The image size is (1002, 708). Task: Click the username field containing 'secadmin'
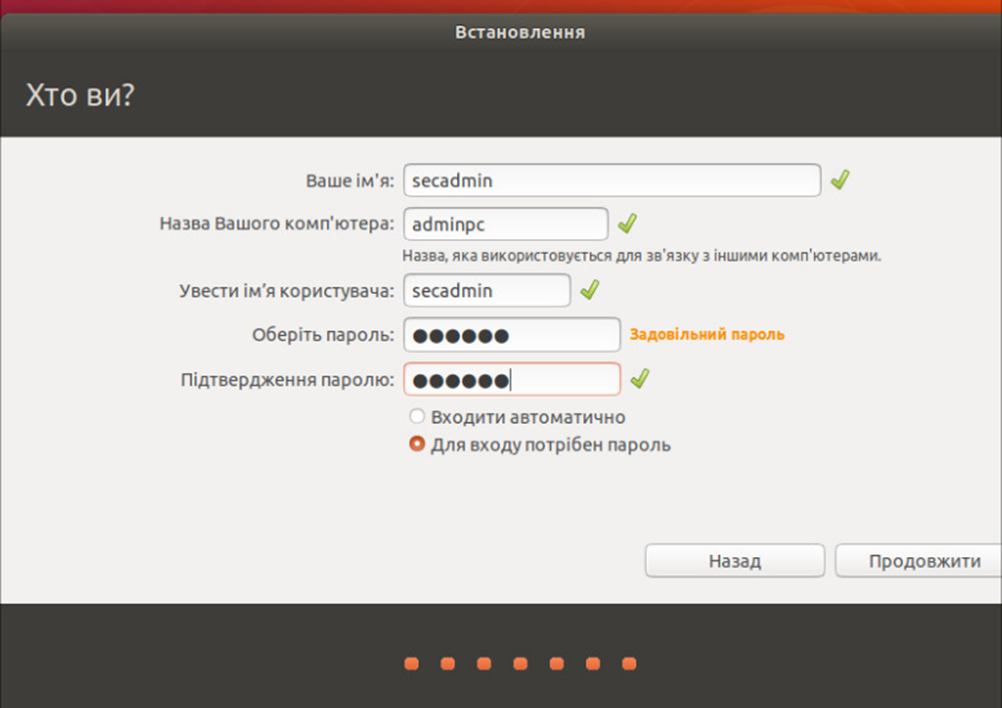pyautogui.click(x=486, y=291)
